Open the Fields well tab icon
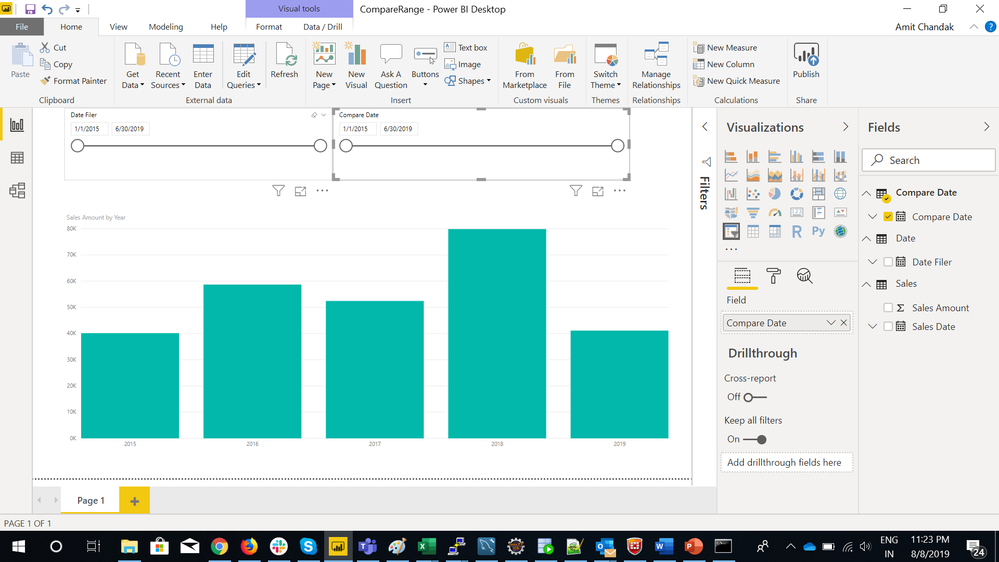The height and width of the screenshot is (562, 999). point(742,276)
